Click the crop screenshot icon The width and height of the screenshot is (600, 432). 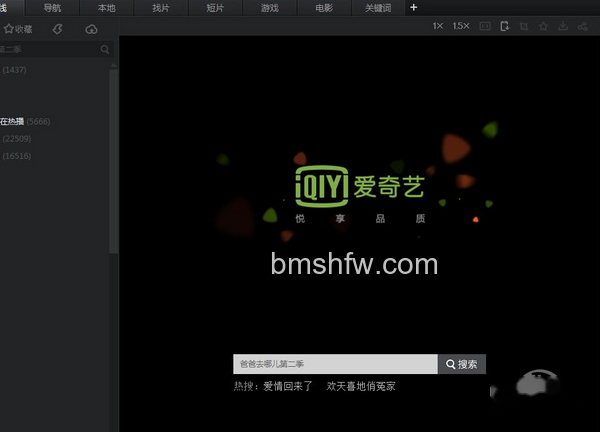524,26
